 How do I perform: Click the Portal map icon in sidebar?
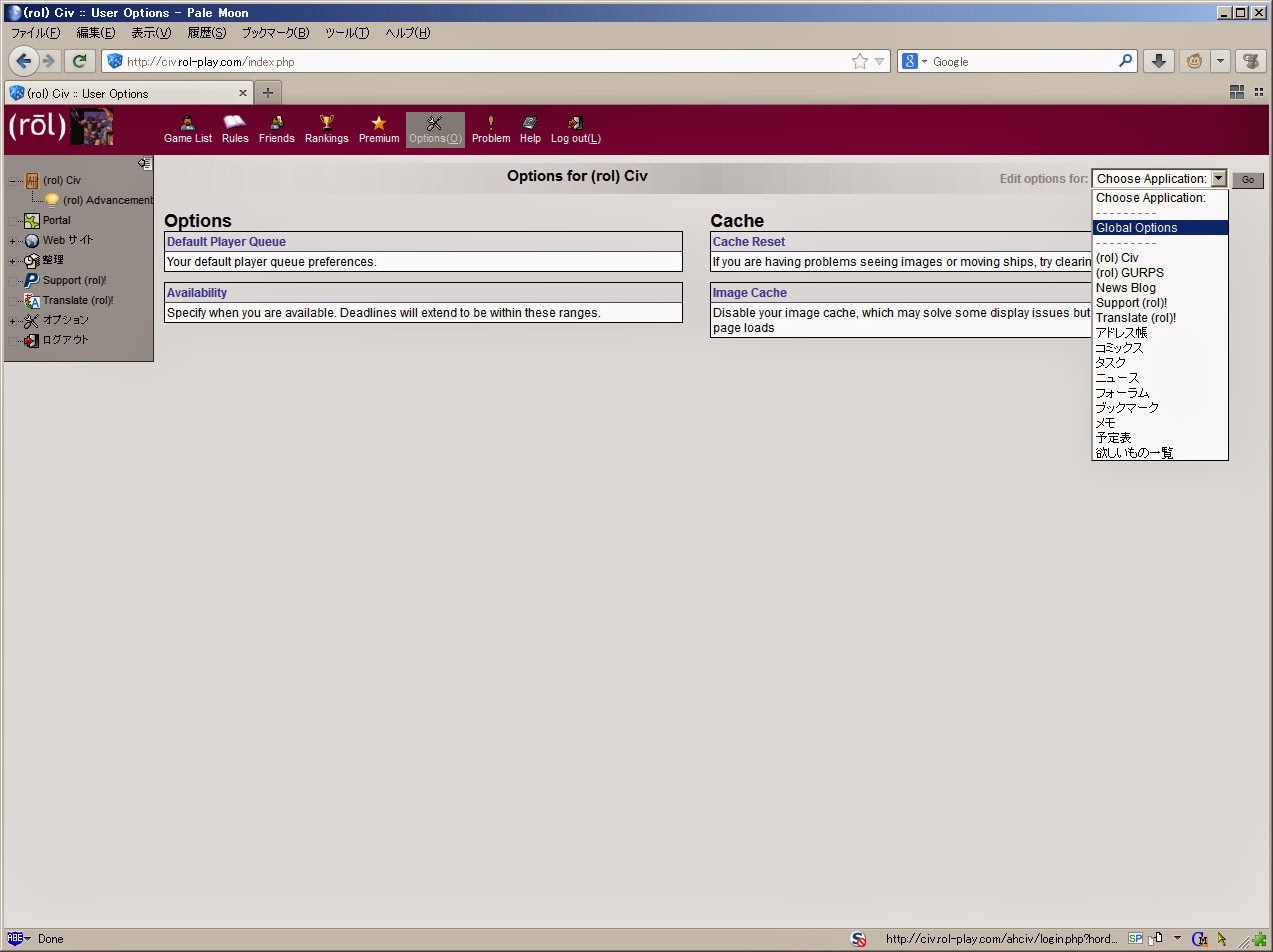click(32, 220)
